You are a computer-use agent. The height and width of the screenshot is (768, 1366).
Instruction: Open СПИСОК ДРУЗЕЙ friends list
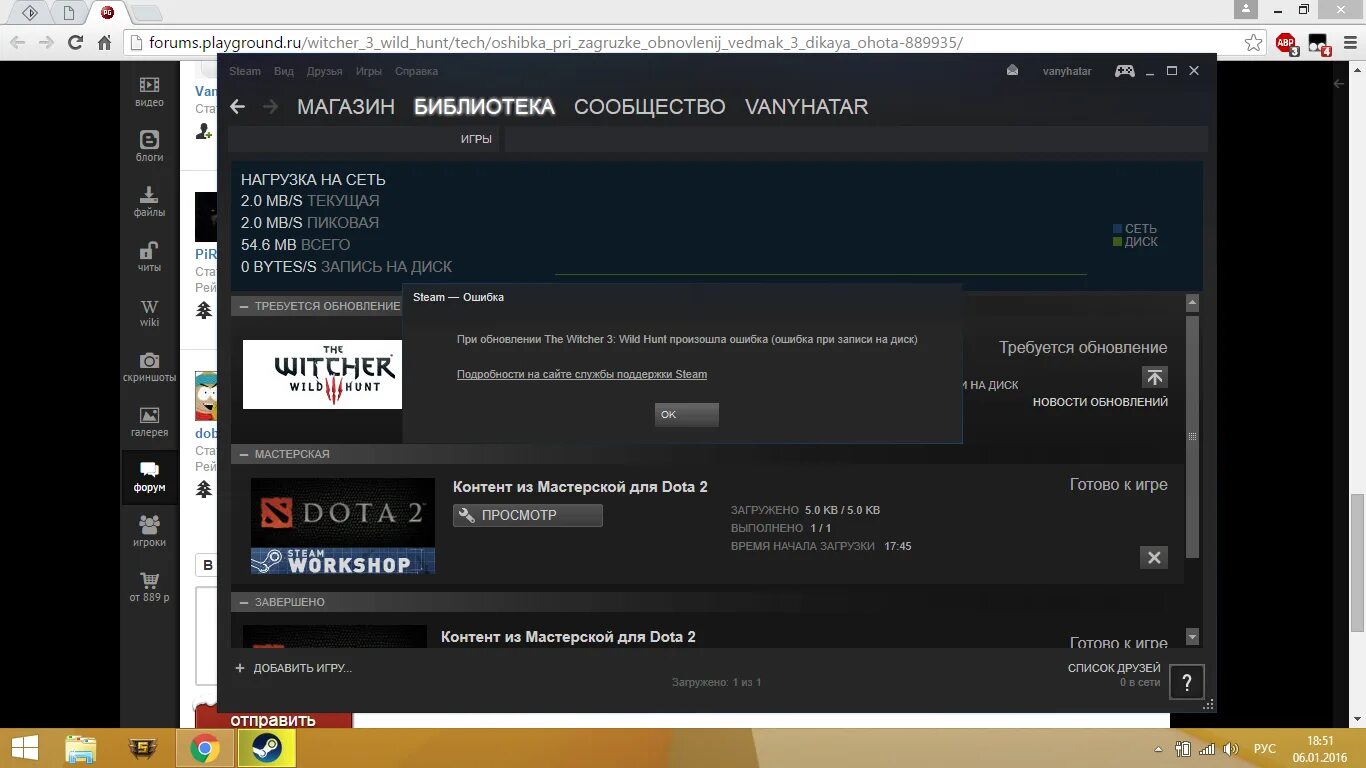pyautogui.click(x=1114, y=668)
